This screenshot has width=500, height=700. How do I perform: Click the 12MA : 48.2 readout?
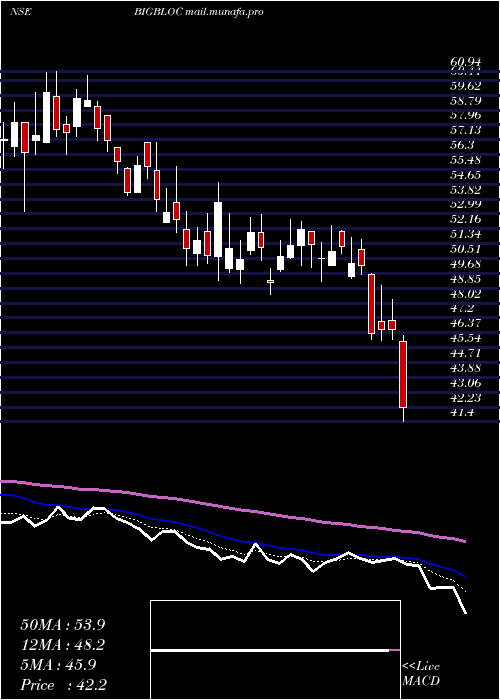[x=63, y=645]
